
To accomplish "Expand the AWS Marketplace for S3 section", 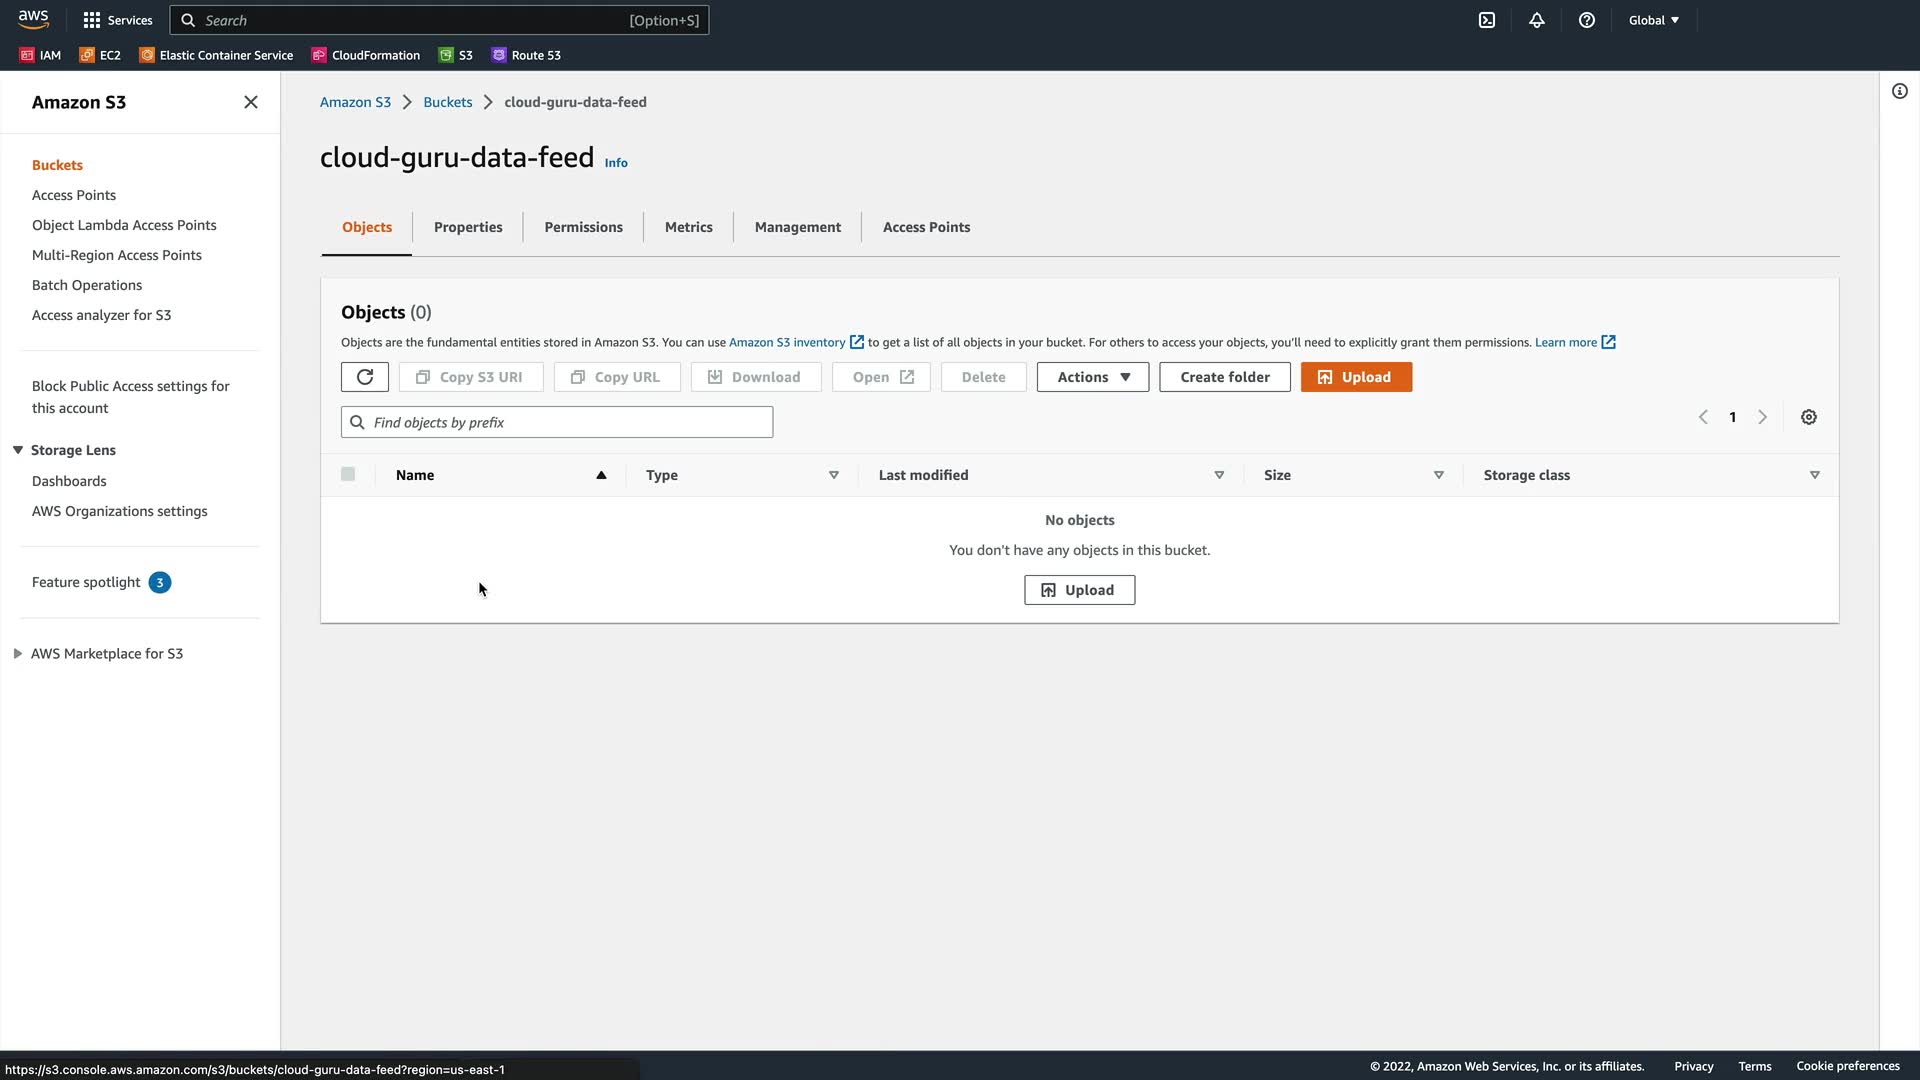I will [18, 653].
